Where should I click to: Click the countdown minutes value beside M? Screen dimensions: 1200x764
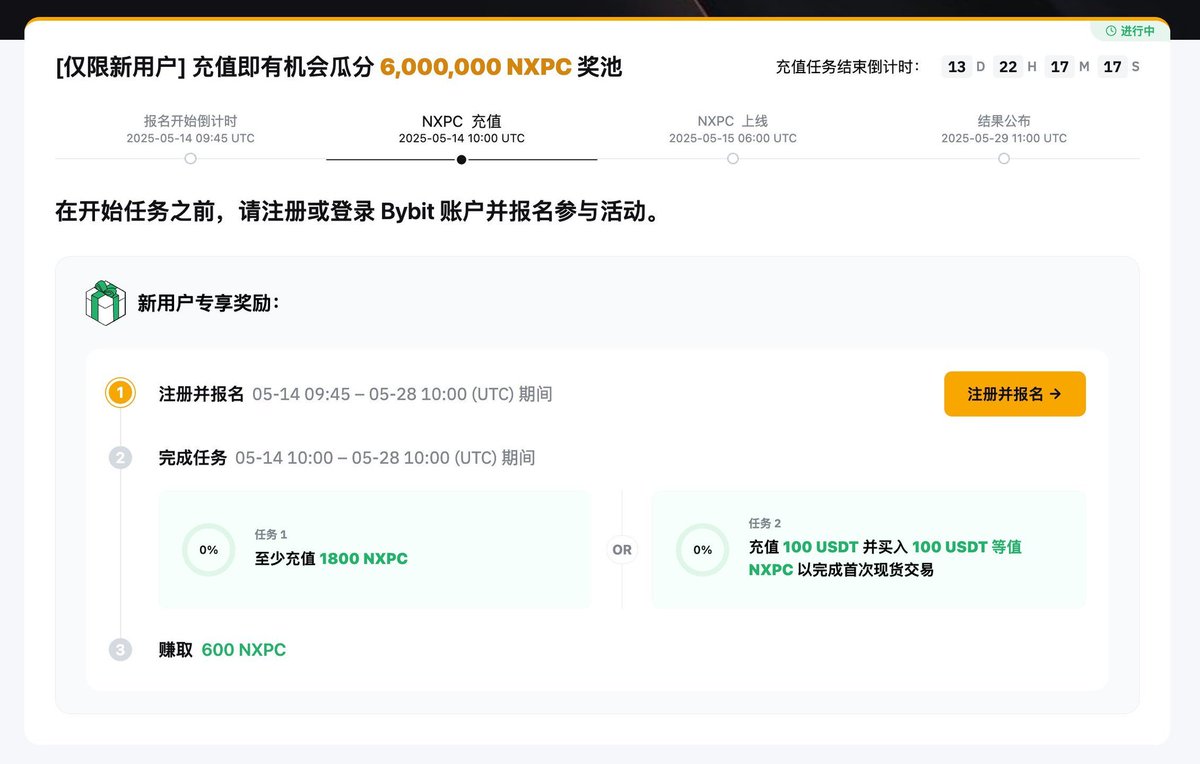pyautogui.click(x=1060, y=67)
